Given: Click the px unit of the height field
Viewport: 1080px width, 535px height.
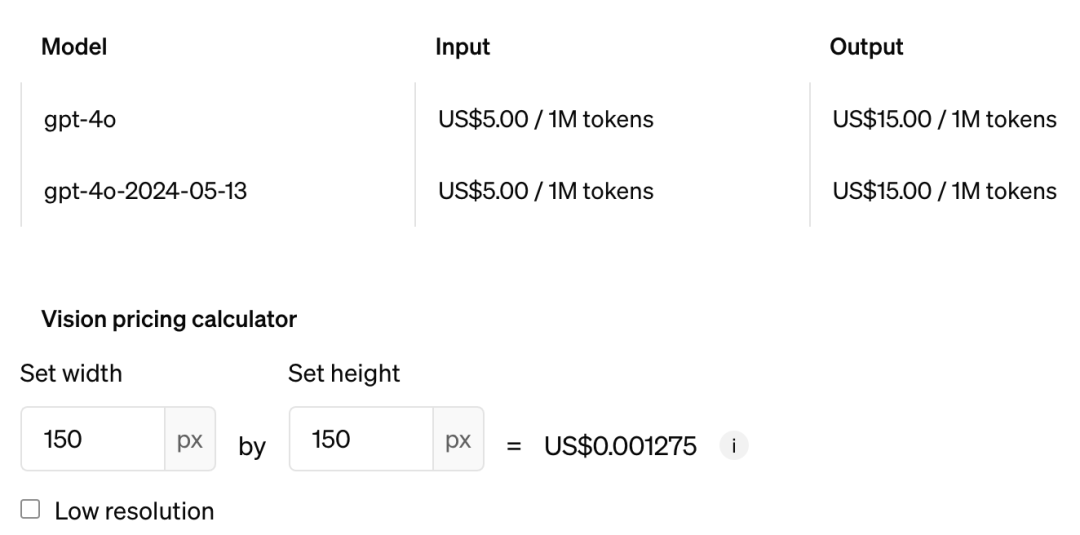Looking at the screenshot, I should pyautogui.click(x=459, y=439).
